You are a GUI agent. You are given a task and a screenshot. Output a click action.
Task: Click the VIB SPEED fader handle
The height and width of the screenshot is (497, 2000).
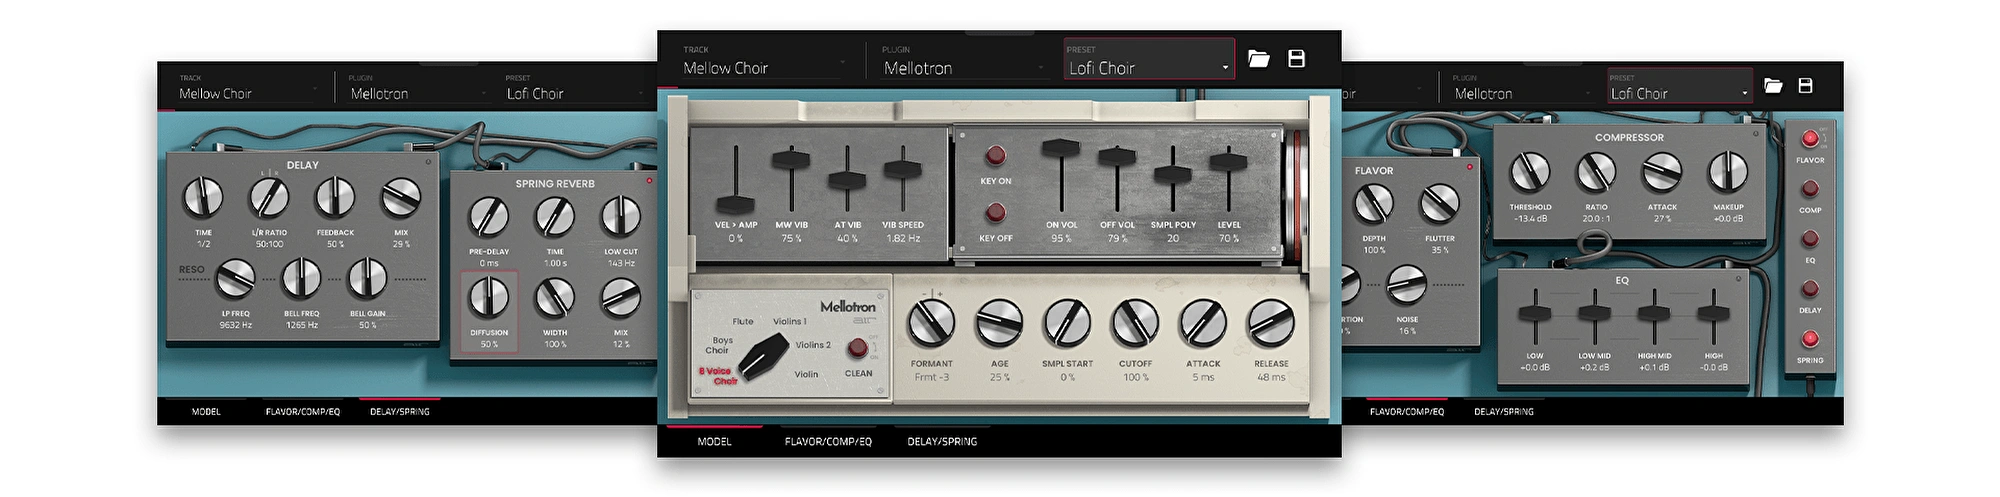coord(903,170)
